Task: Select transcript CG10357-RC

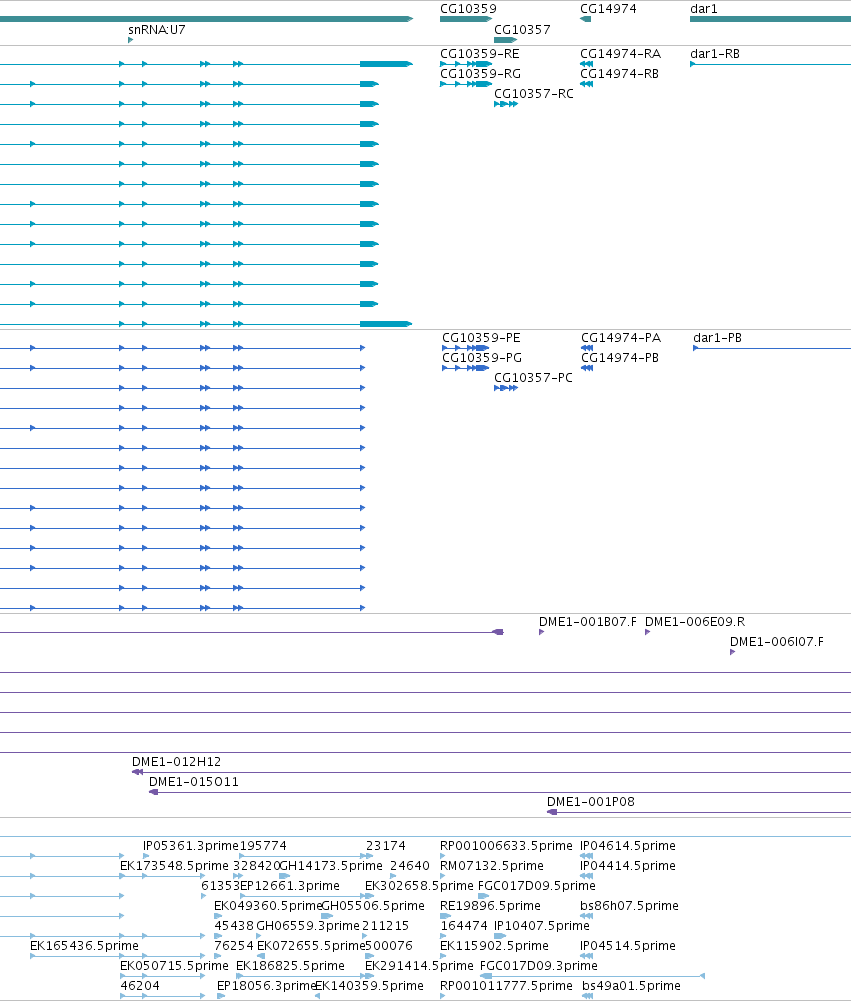Action: (534, 94)
